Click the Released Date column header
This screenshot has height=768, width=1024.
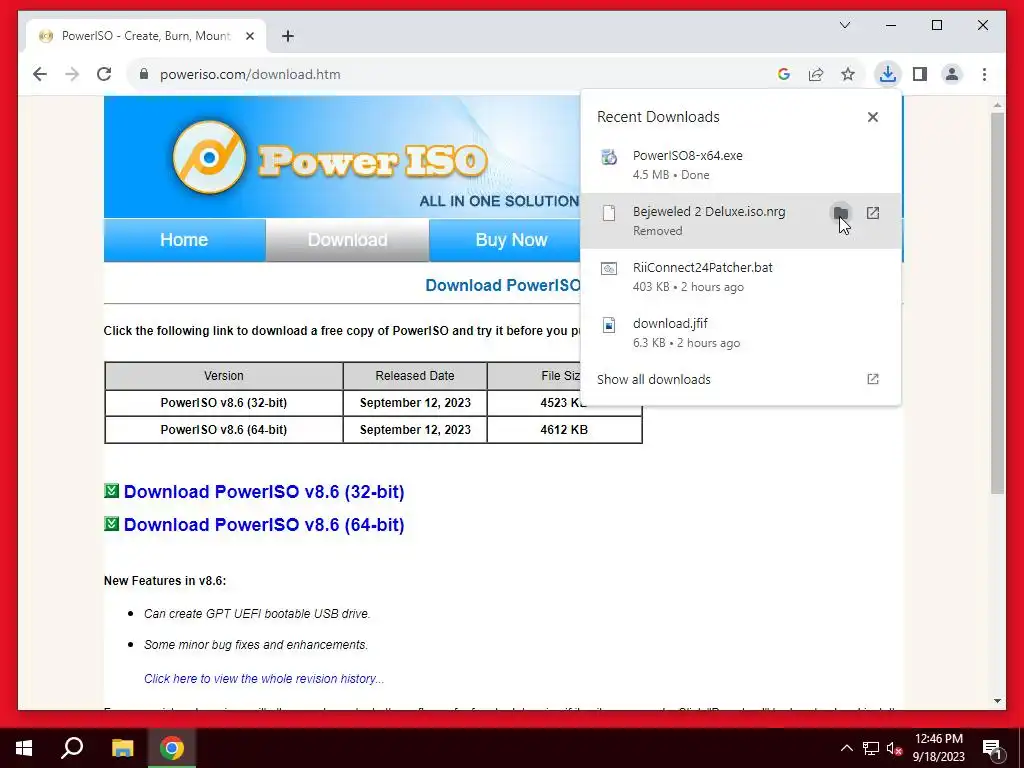415,376
